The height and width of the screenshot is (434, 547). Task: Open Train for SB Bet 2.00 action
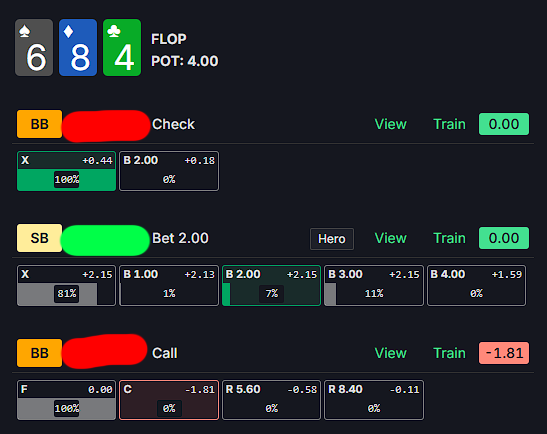pyautogui.click(x=449, y=238)
